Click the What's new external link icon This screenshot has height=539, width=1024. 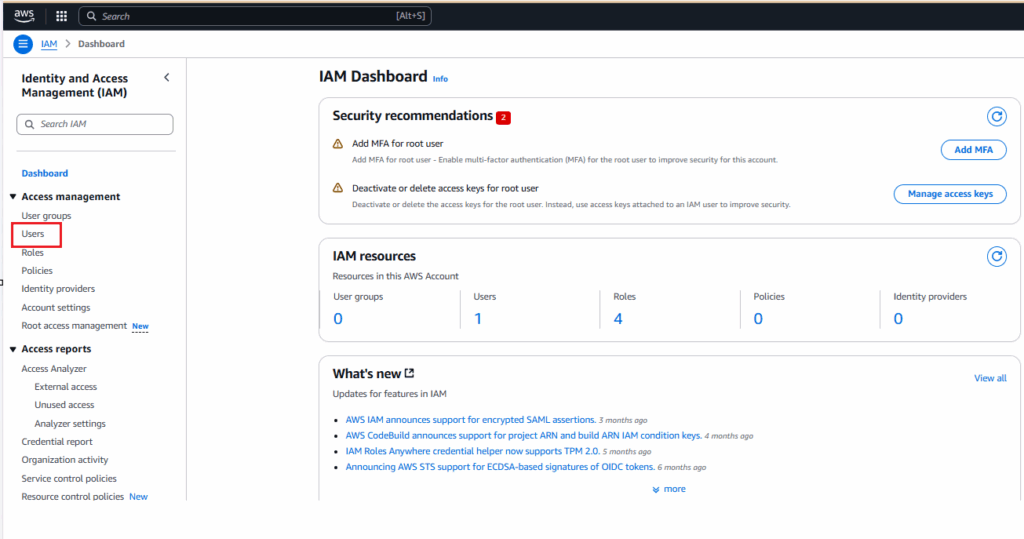click(409, 373)
